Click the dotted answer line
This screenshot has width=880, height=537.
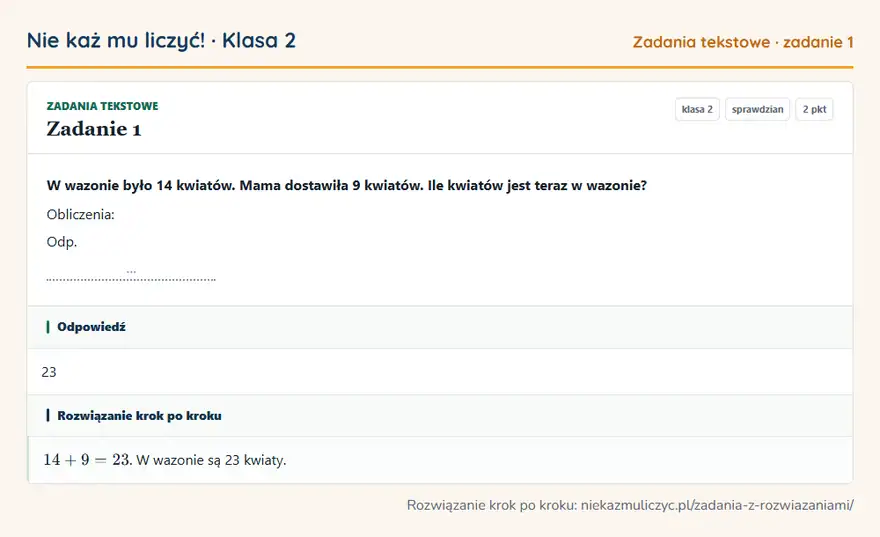131,278
